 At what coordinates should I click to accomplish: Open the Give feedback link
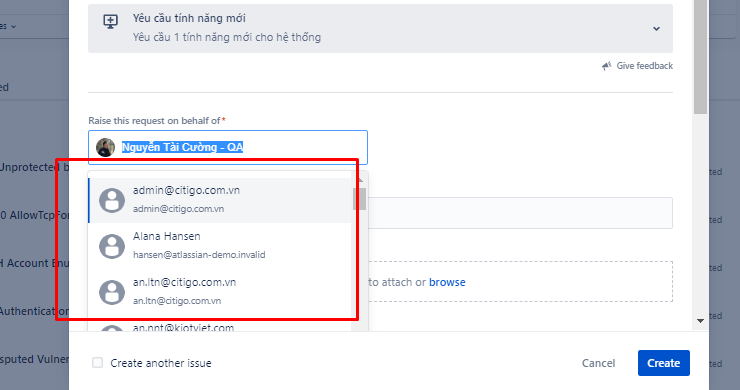pyautogui.click(x=644, y=66)
